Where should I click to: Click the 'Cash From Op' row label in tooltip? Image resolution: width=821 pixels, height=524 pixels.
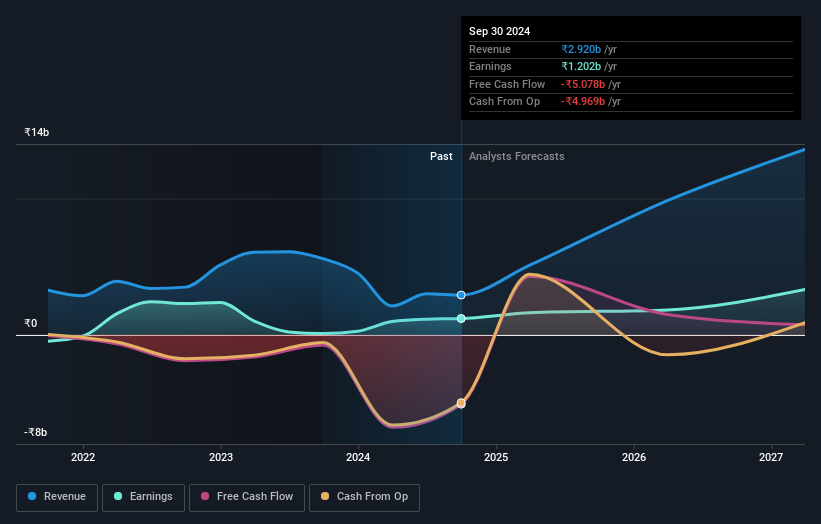(x=504, y=102)
